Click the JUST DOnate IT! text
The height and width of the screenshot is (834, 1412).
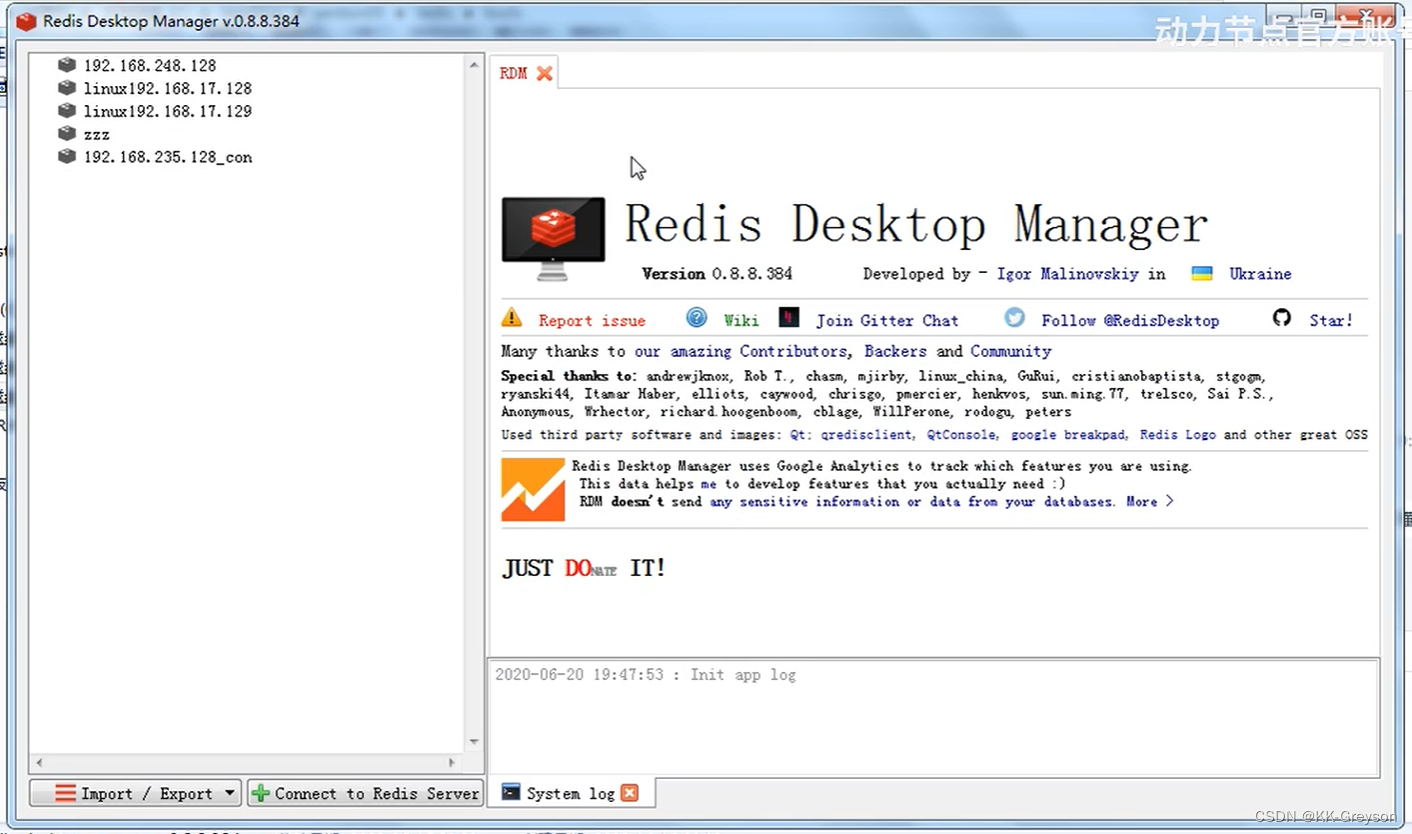coord(583,568)
